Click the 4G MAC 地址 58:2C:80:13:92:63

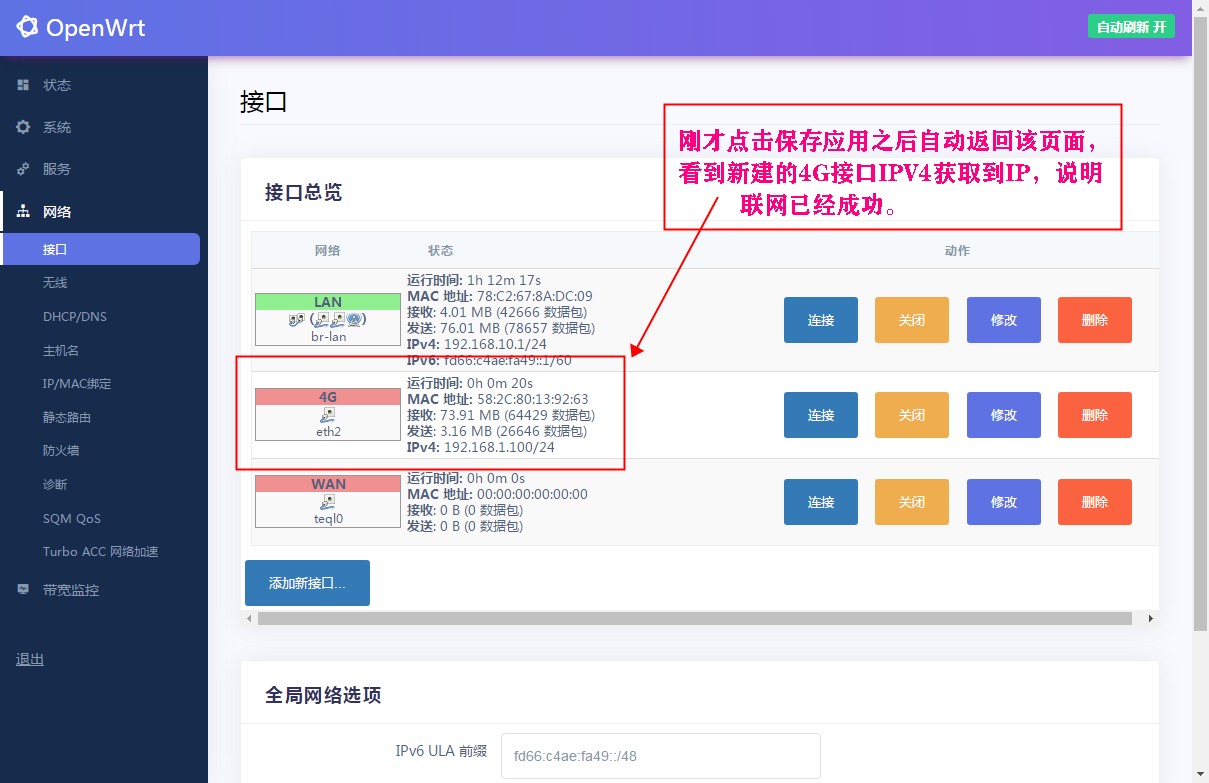coord(498,399)
